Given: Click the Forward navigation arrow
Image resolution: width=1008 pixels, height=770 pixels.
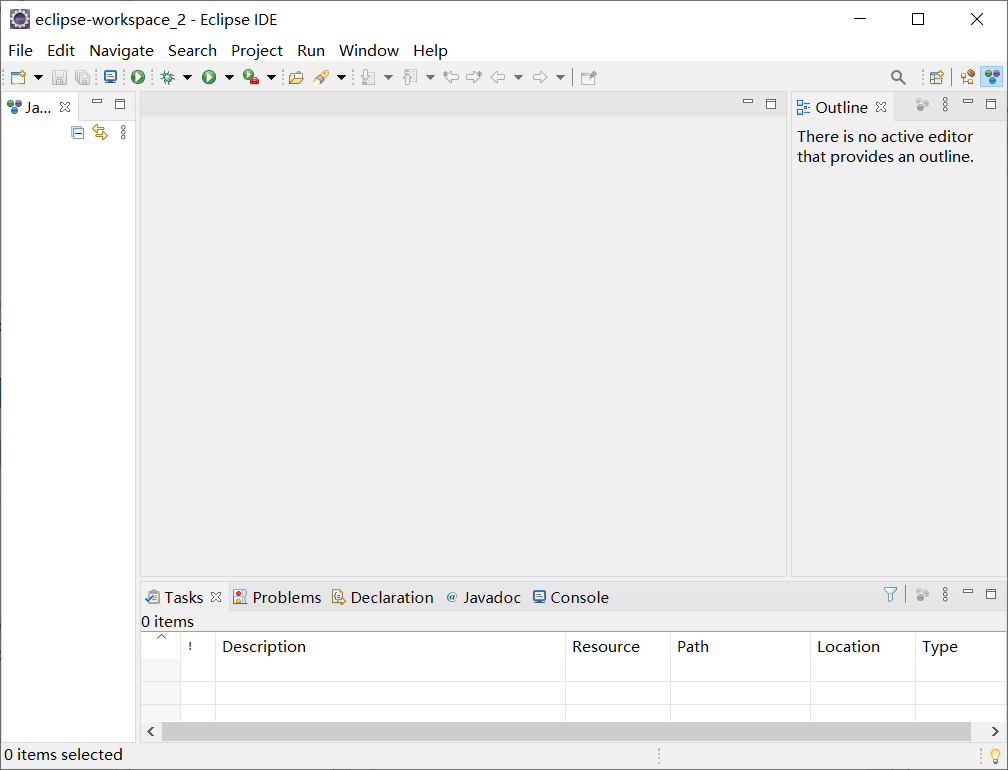Looking at the screenshot, I should (x=540, y=77).
